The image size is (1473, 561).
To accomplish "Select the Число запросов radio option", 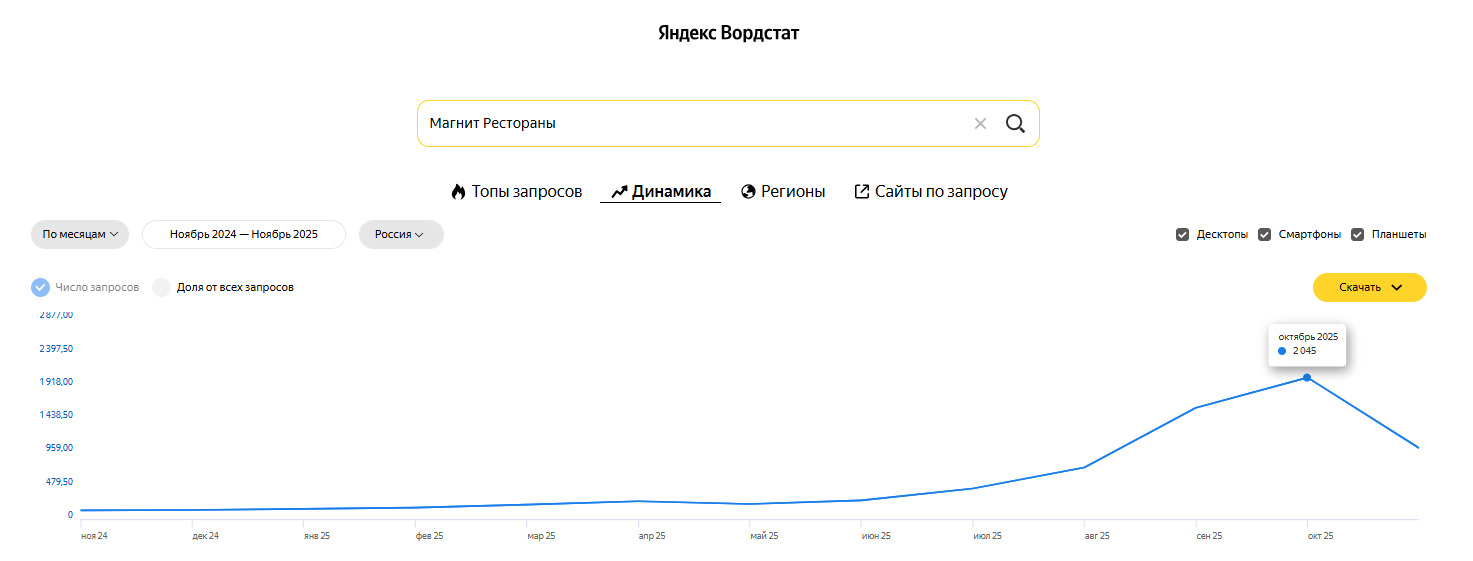I will pos(40,288).
